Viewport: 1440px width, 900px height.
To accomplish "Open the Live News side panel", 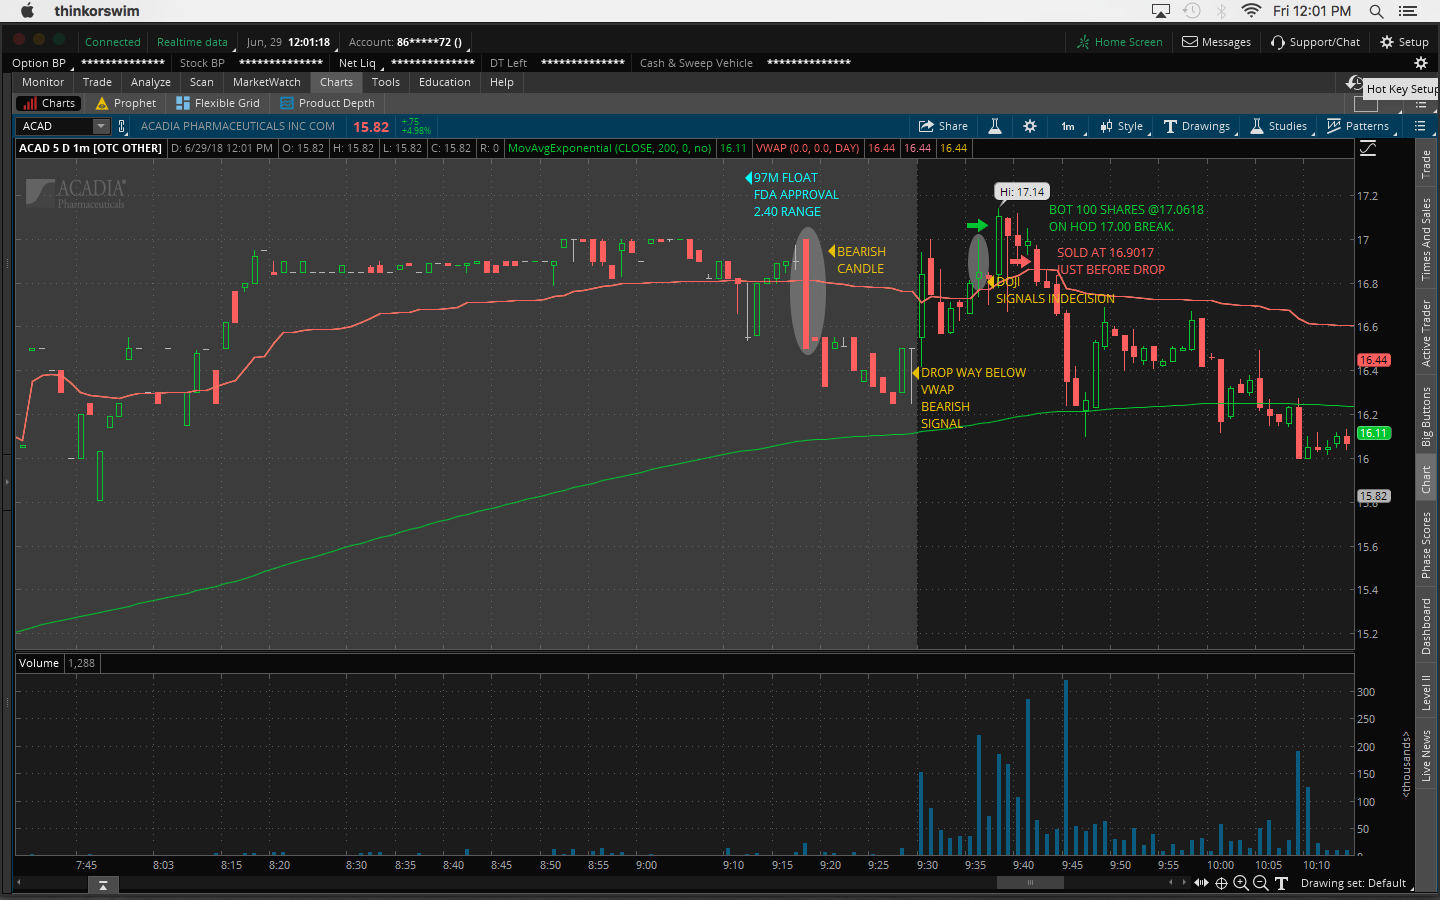I will point(1426,756).
